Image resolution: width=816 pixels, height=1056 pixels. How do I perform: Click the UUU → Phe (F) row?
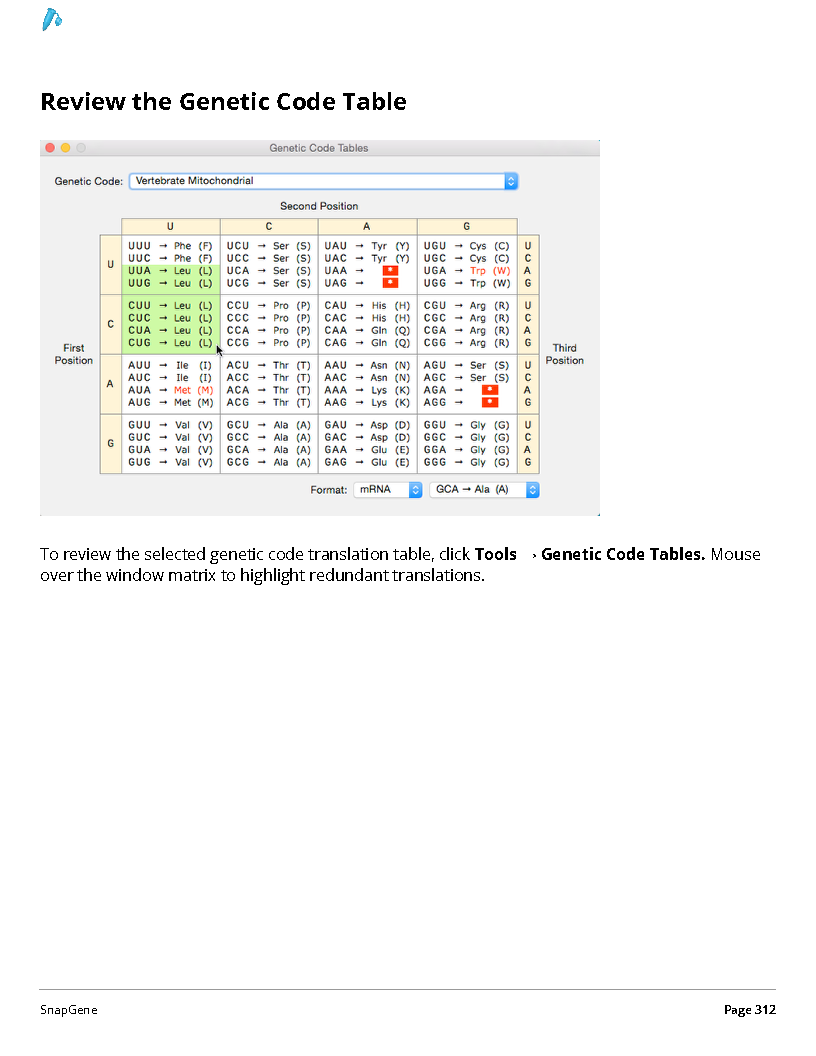170,246
